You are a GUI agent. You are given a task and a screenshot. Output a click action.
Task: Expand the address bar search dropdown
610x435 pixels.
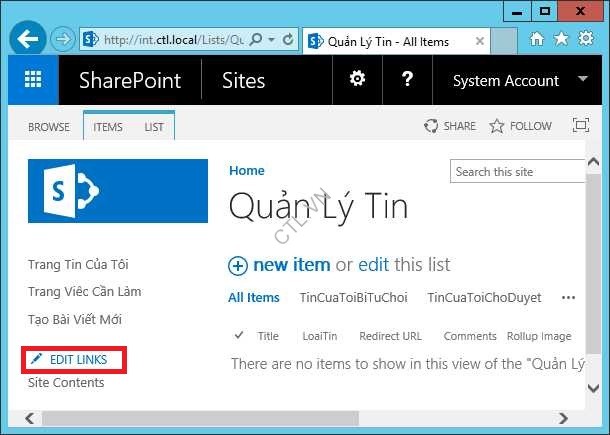pos(271,40)
